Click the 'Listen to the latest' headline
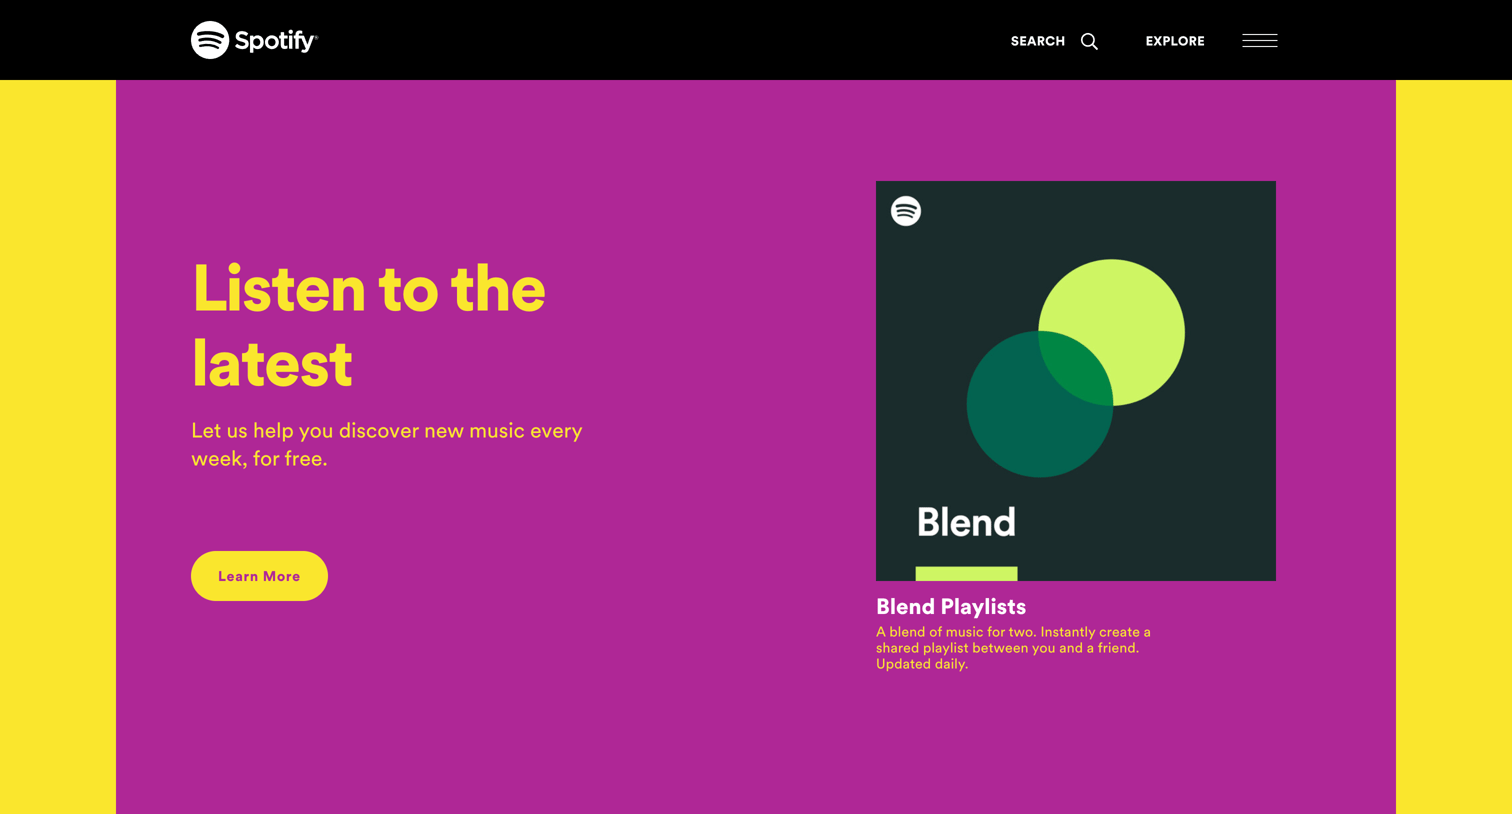The height and width of the screenshot is (814, 1512). (368, 326)
